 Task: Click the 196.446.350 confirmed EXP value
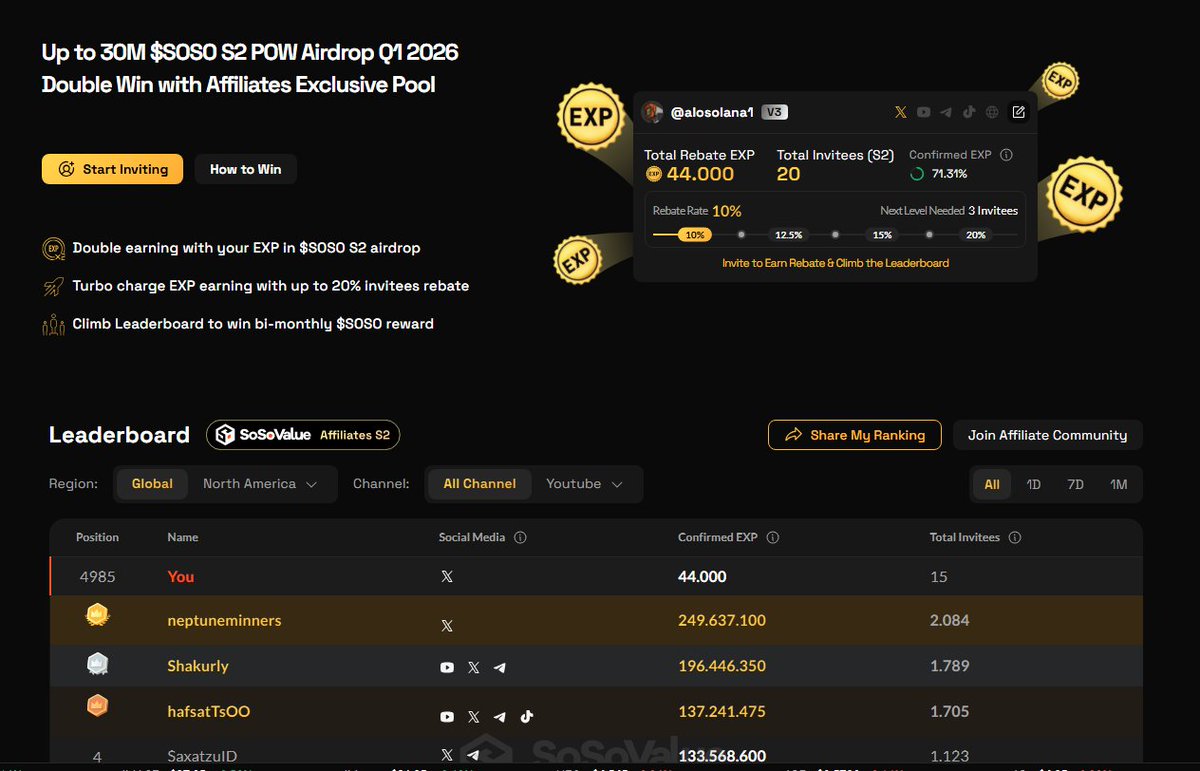pos(722,666)
